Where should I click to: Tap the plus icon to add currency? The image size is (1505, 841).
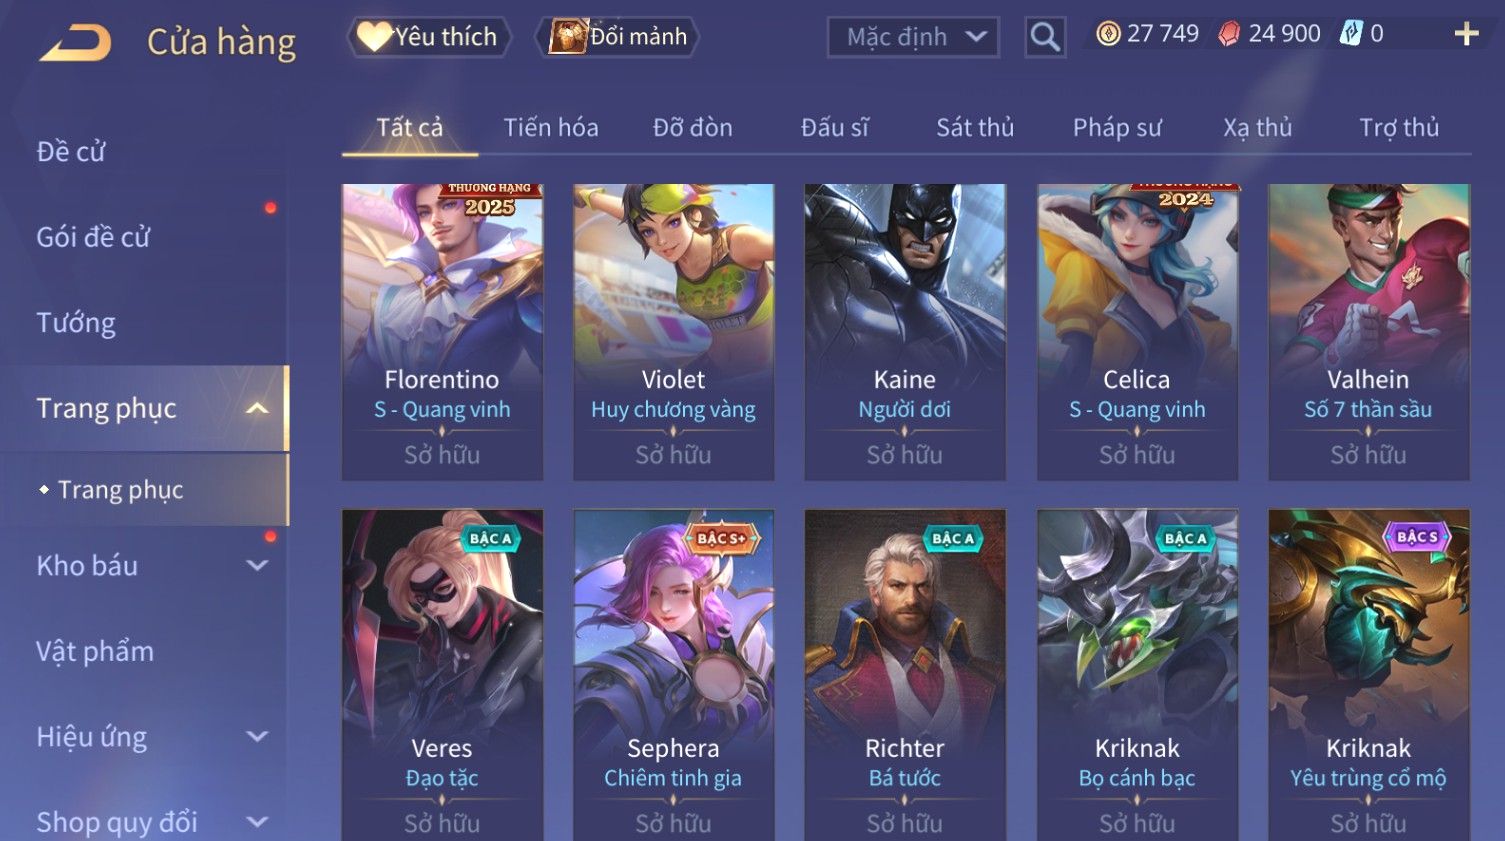1466,34
